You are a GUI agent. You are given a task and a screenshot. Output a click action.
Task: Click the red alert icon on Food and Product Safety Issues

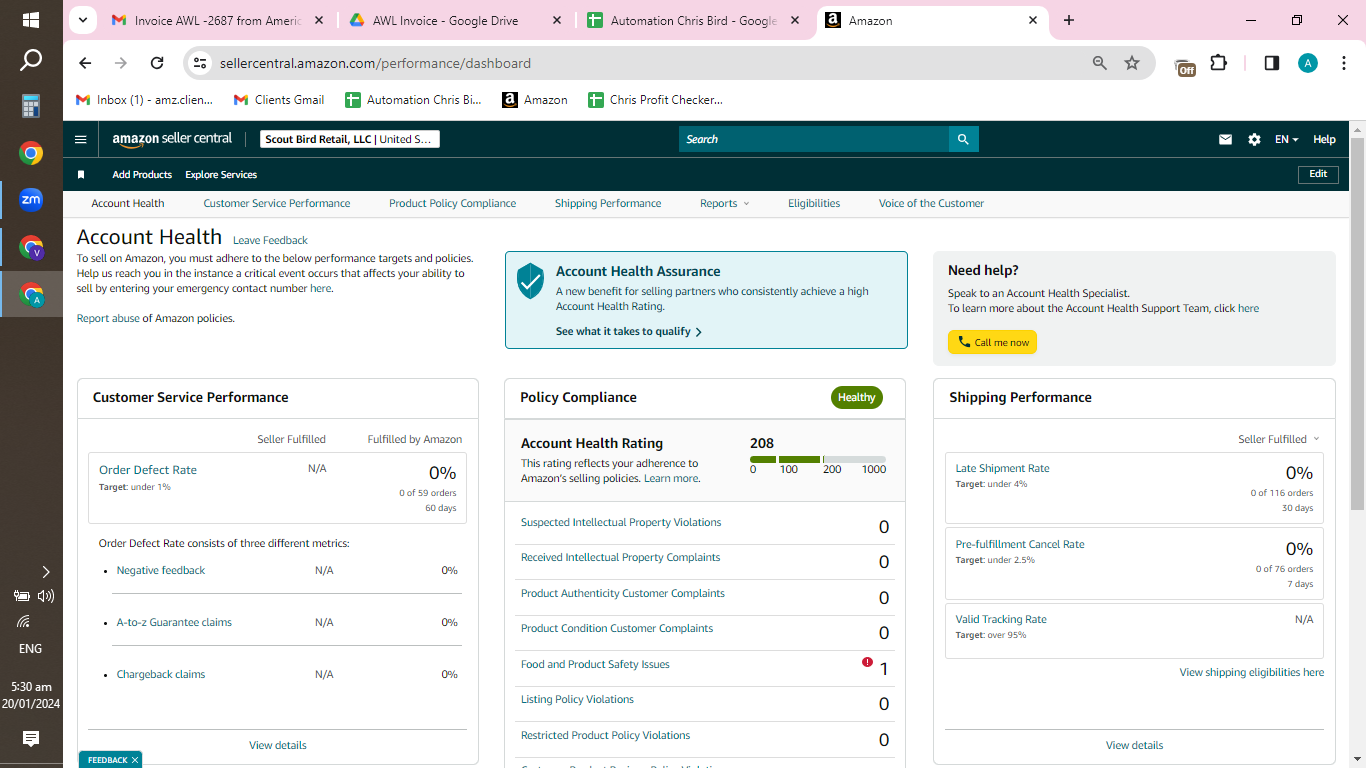coord(867,662)
